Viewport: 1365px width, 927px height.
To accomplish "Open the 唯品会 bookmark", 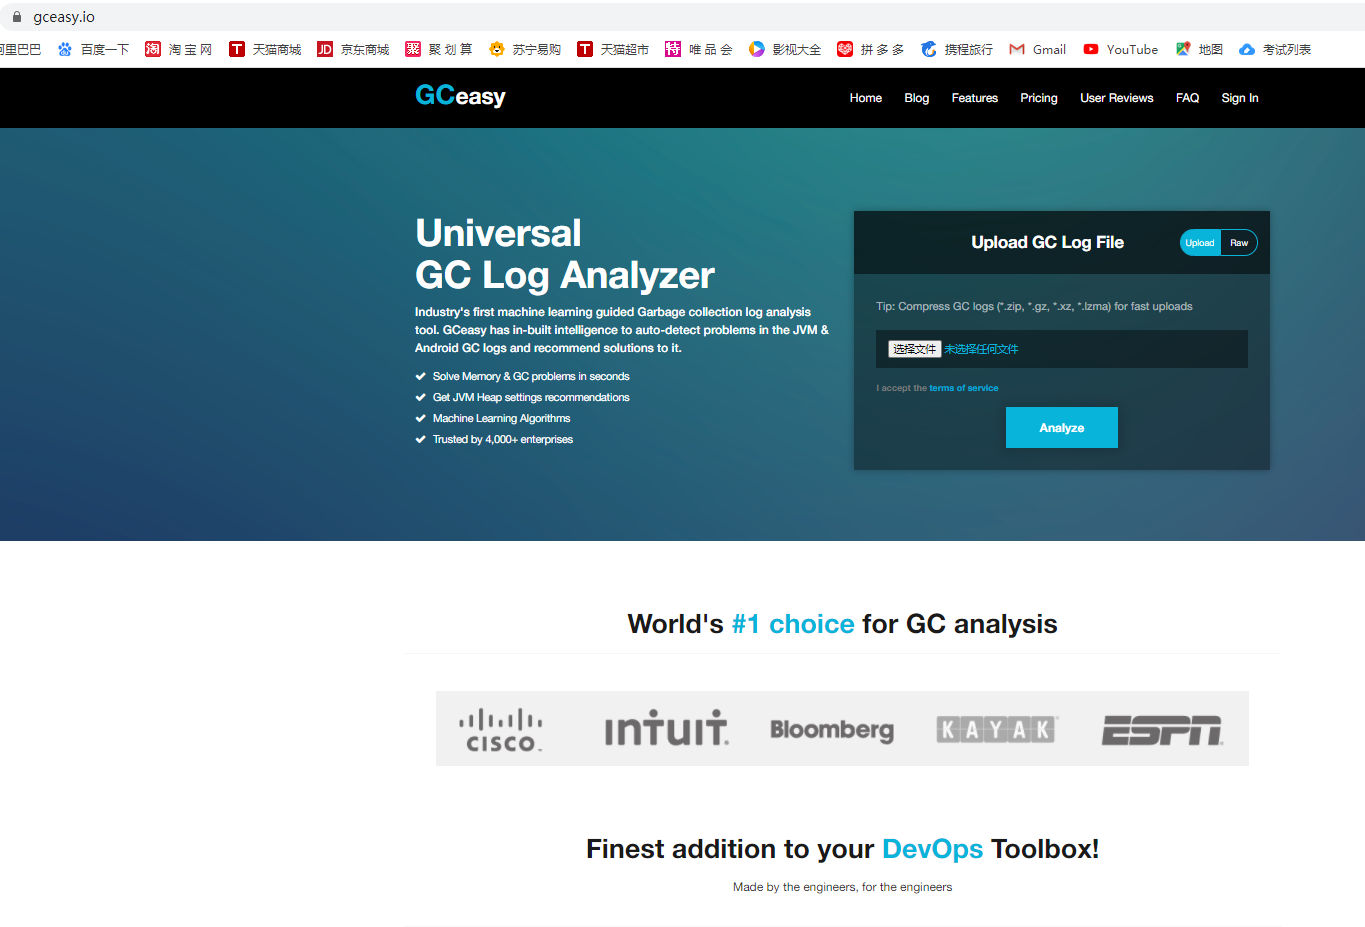I will (x=699, y=49).
